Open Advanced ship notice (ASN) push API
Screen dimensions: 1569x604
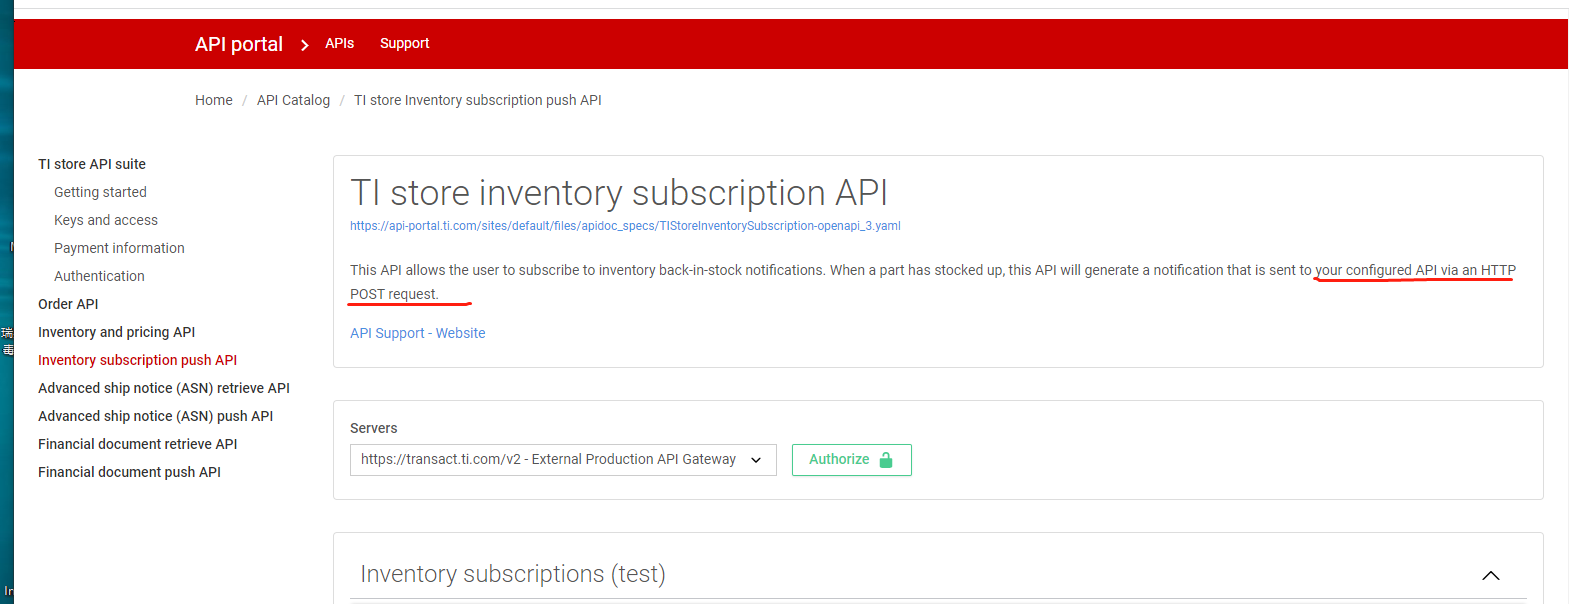click(x=155, y=416)
